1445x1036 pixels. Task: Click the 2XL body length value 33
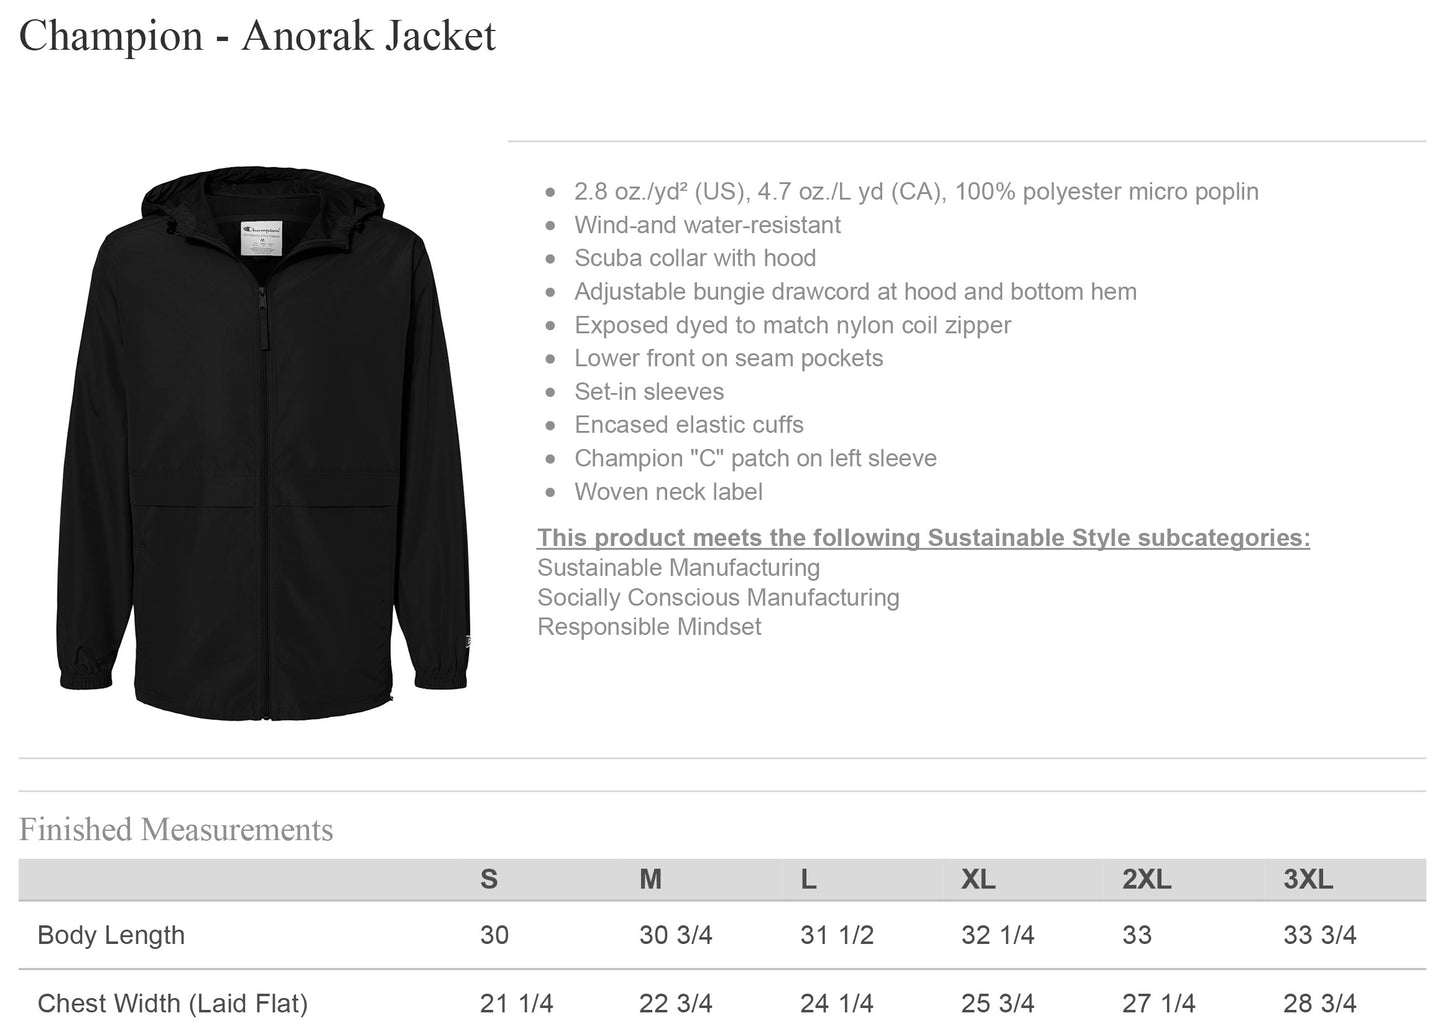tap(1137, 935)
